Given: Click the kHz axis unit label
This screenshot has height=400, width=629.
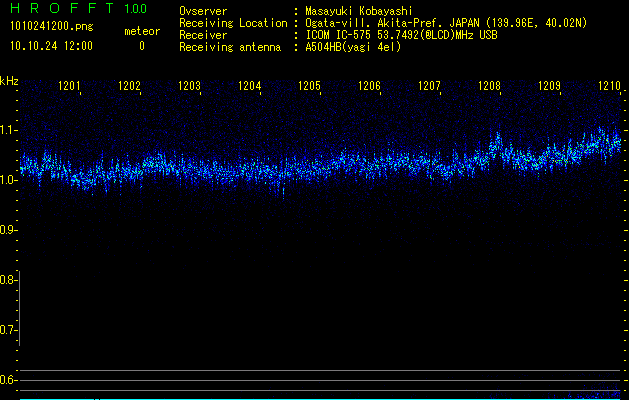Looking at the screenshot, I should coord(9,80).
